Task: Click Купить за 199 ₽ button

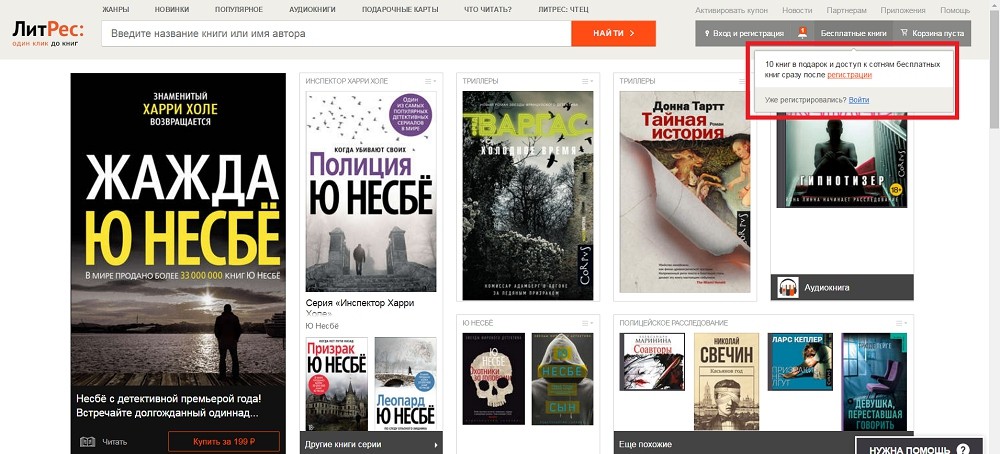Action: coord(224,441)
